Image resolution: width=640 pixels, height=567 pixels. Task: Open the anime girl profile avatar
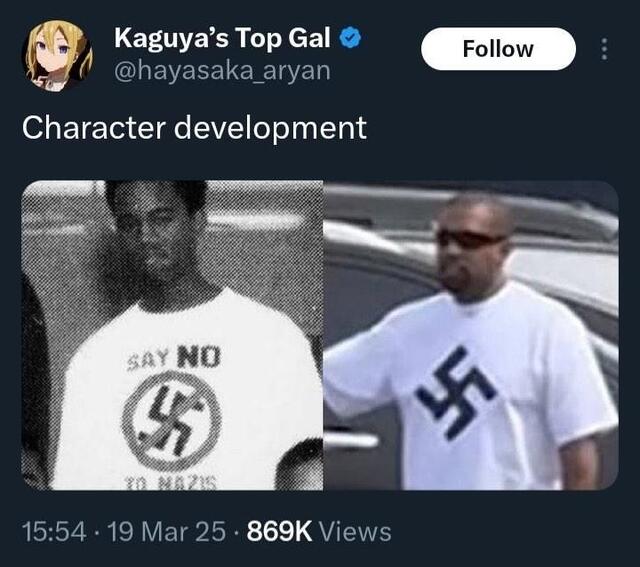point(57,56)
